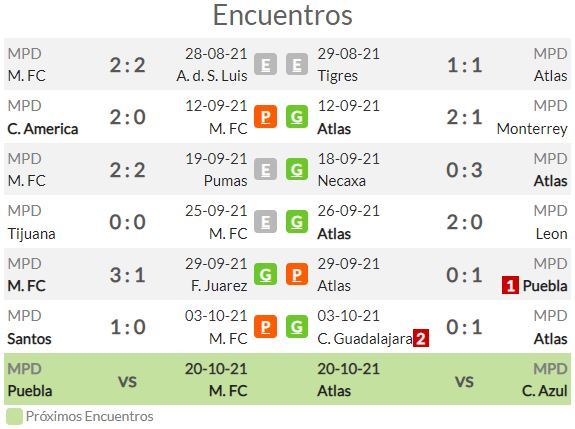Open the 2:0 score of C. America vs M. FC
Screen dimensions: 575x429
128,117
